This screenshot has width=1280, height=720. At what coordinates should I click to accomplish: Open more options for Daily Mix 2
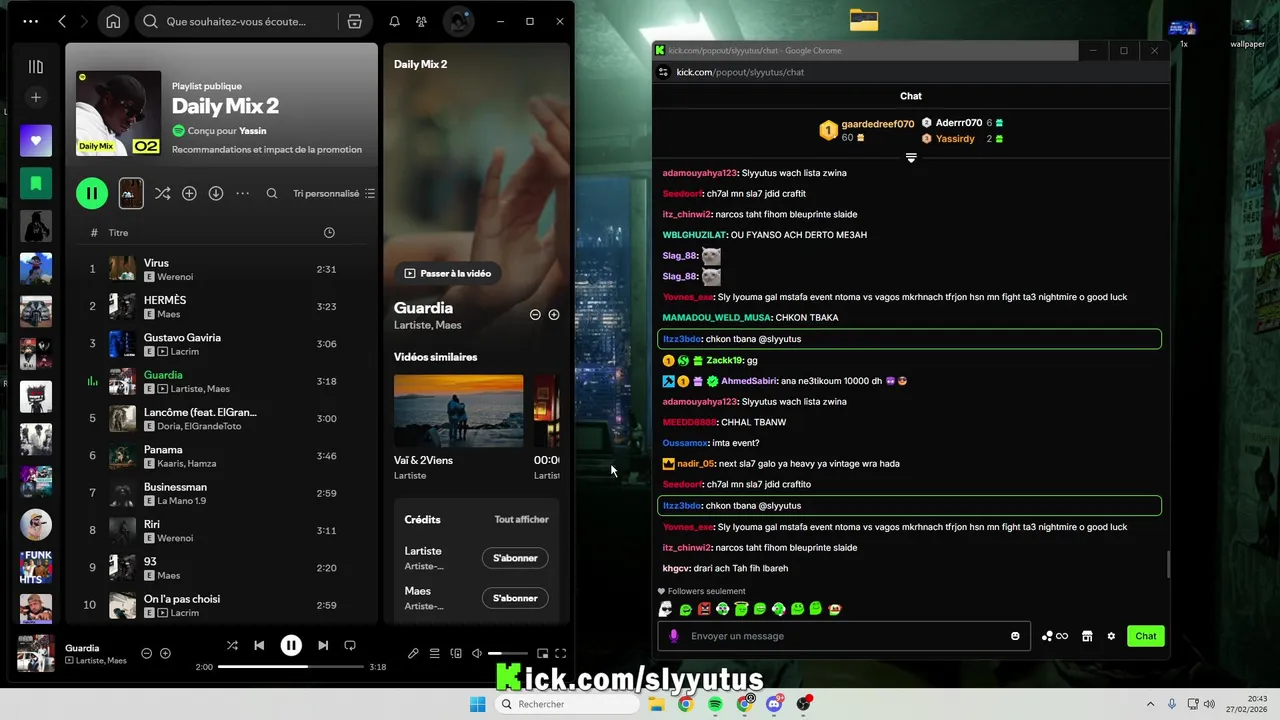click(x=242, y=193)
